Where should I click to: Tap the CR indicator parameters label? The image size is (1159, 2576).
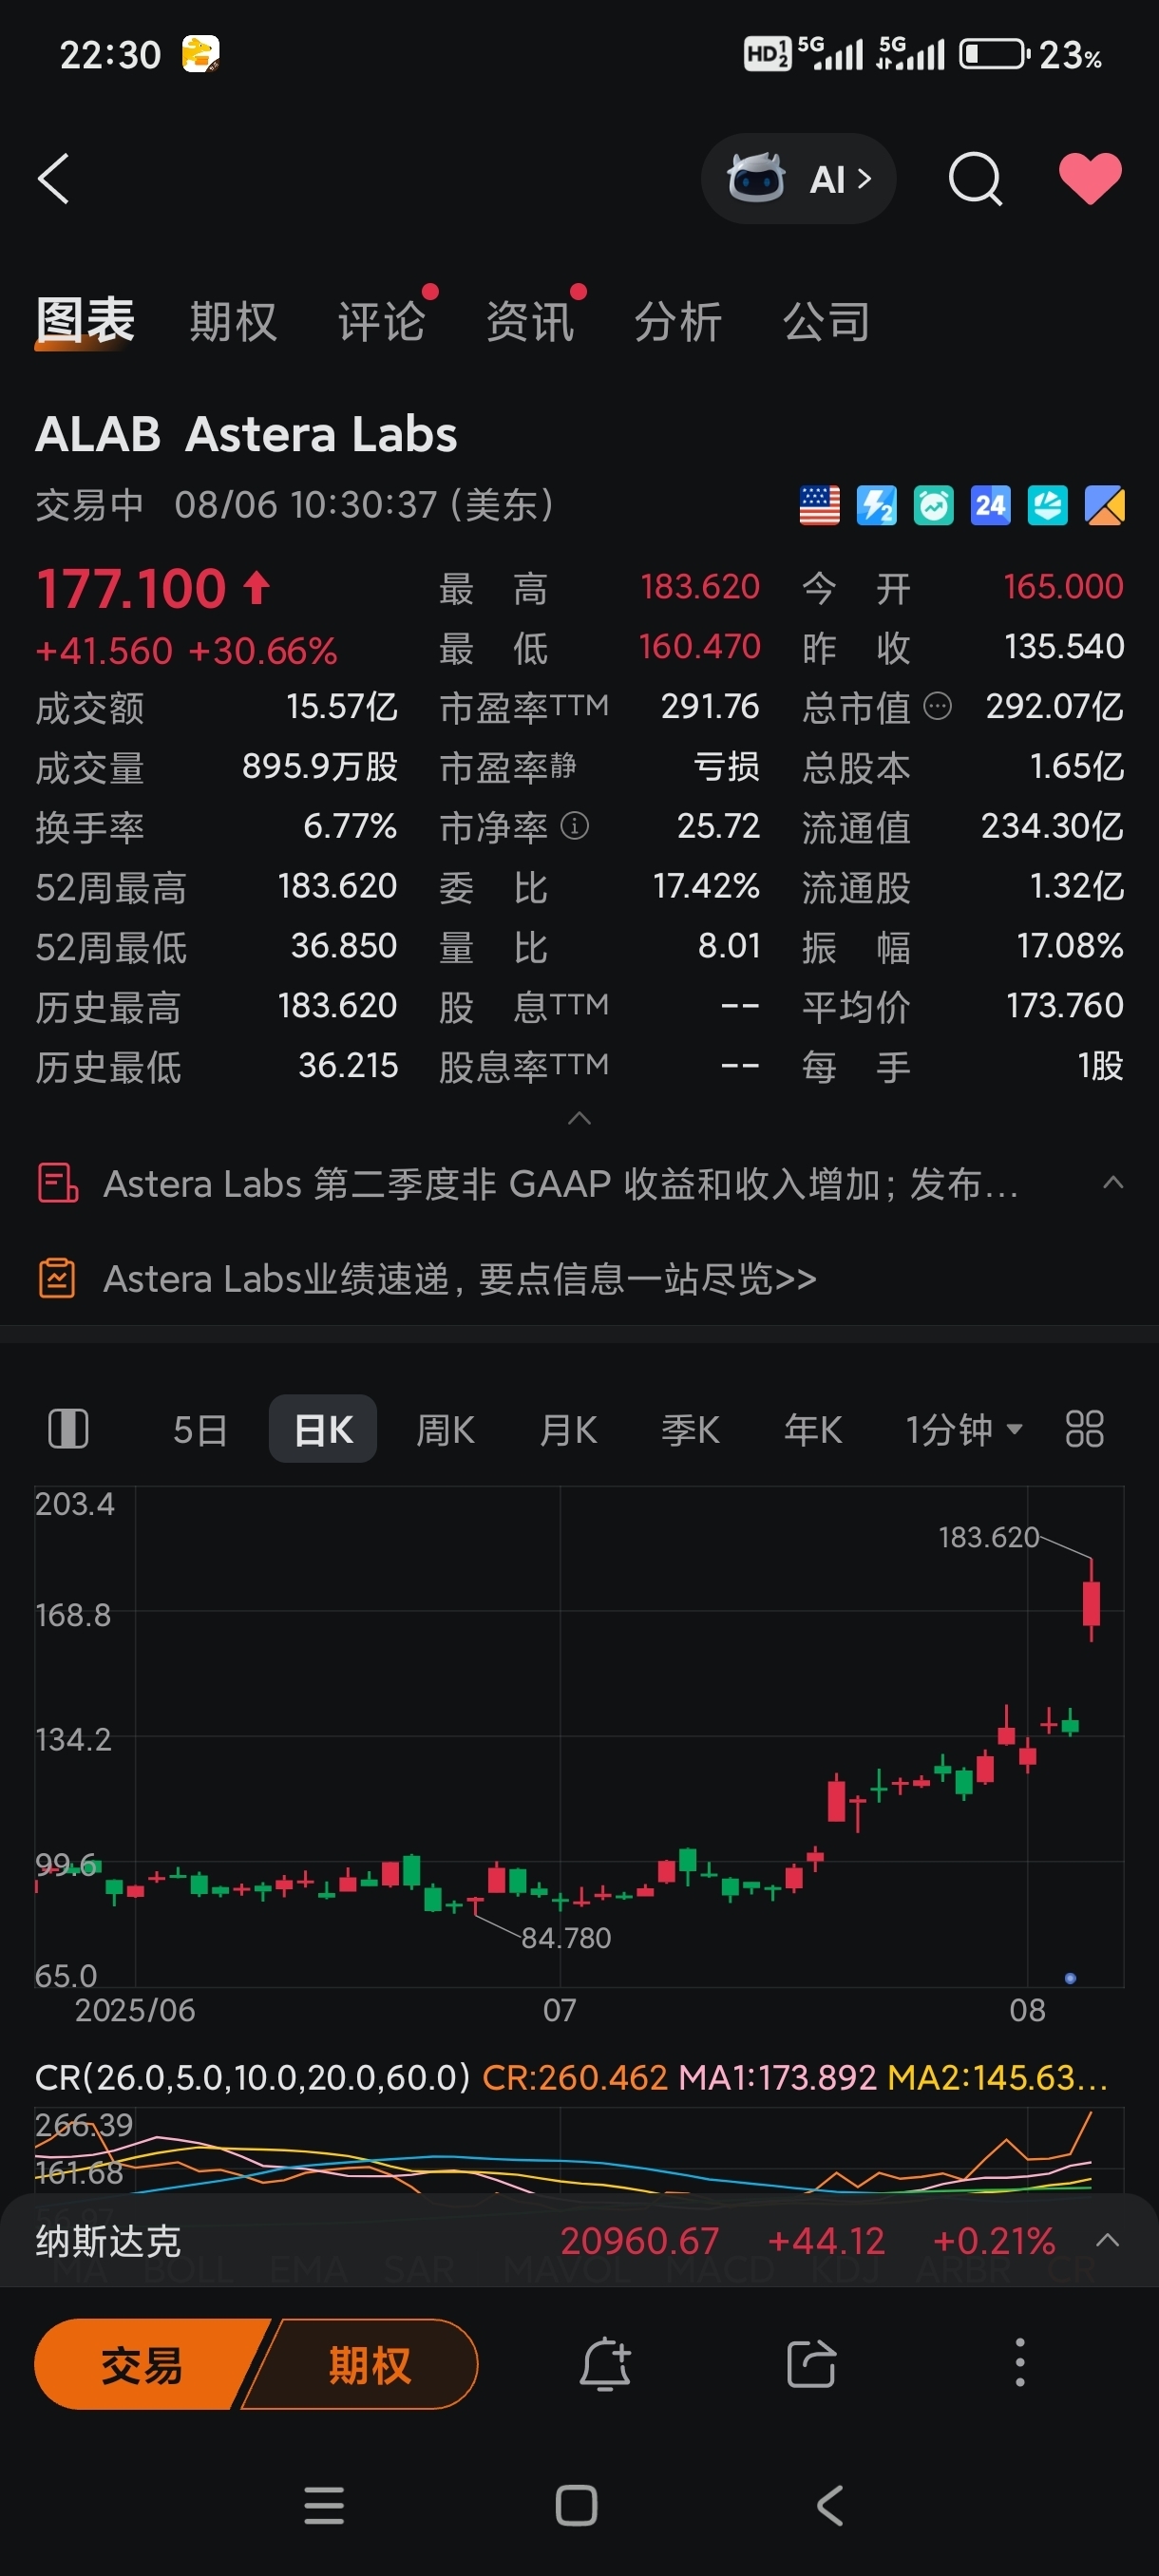pyautogui.click(x=252, y=2077)
